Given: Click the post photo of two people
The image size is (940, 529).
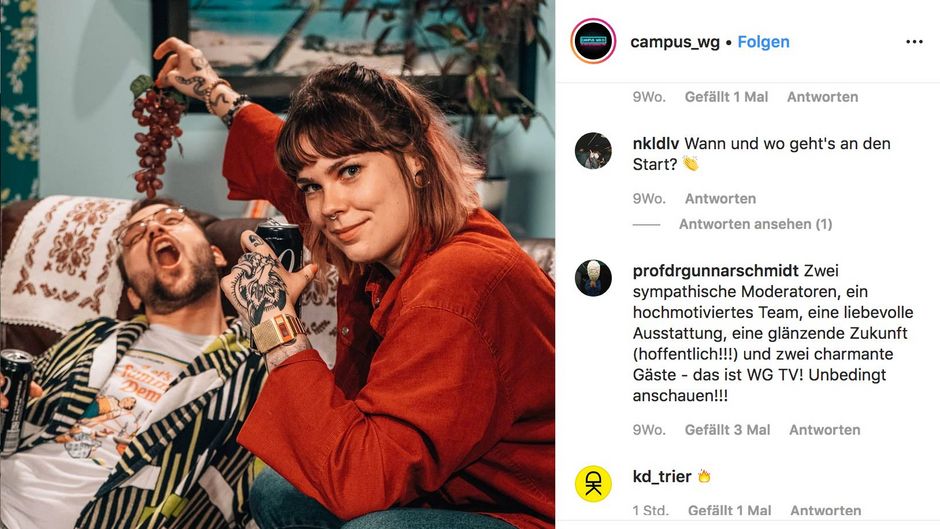Looking at the screenshot, I should click(278, 264).
